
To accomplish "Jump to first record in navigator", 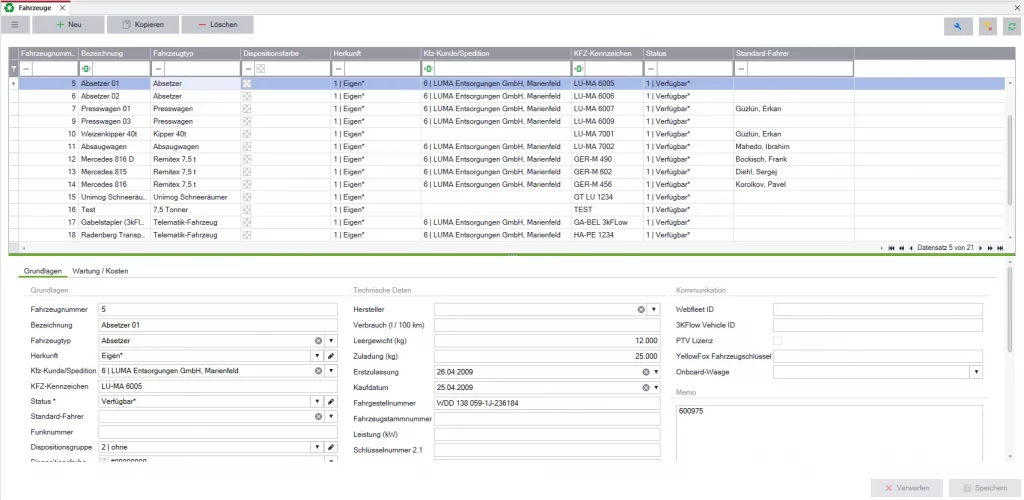I will tap(891, 248).
